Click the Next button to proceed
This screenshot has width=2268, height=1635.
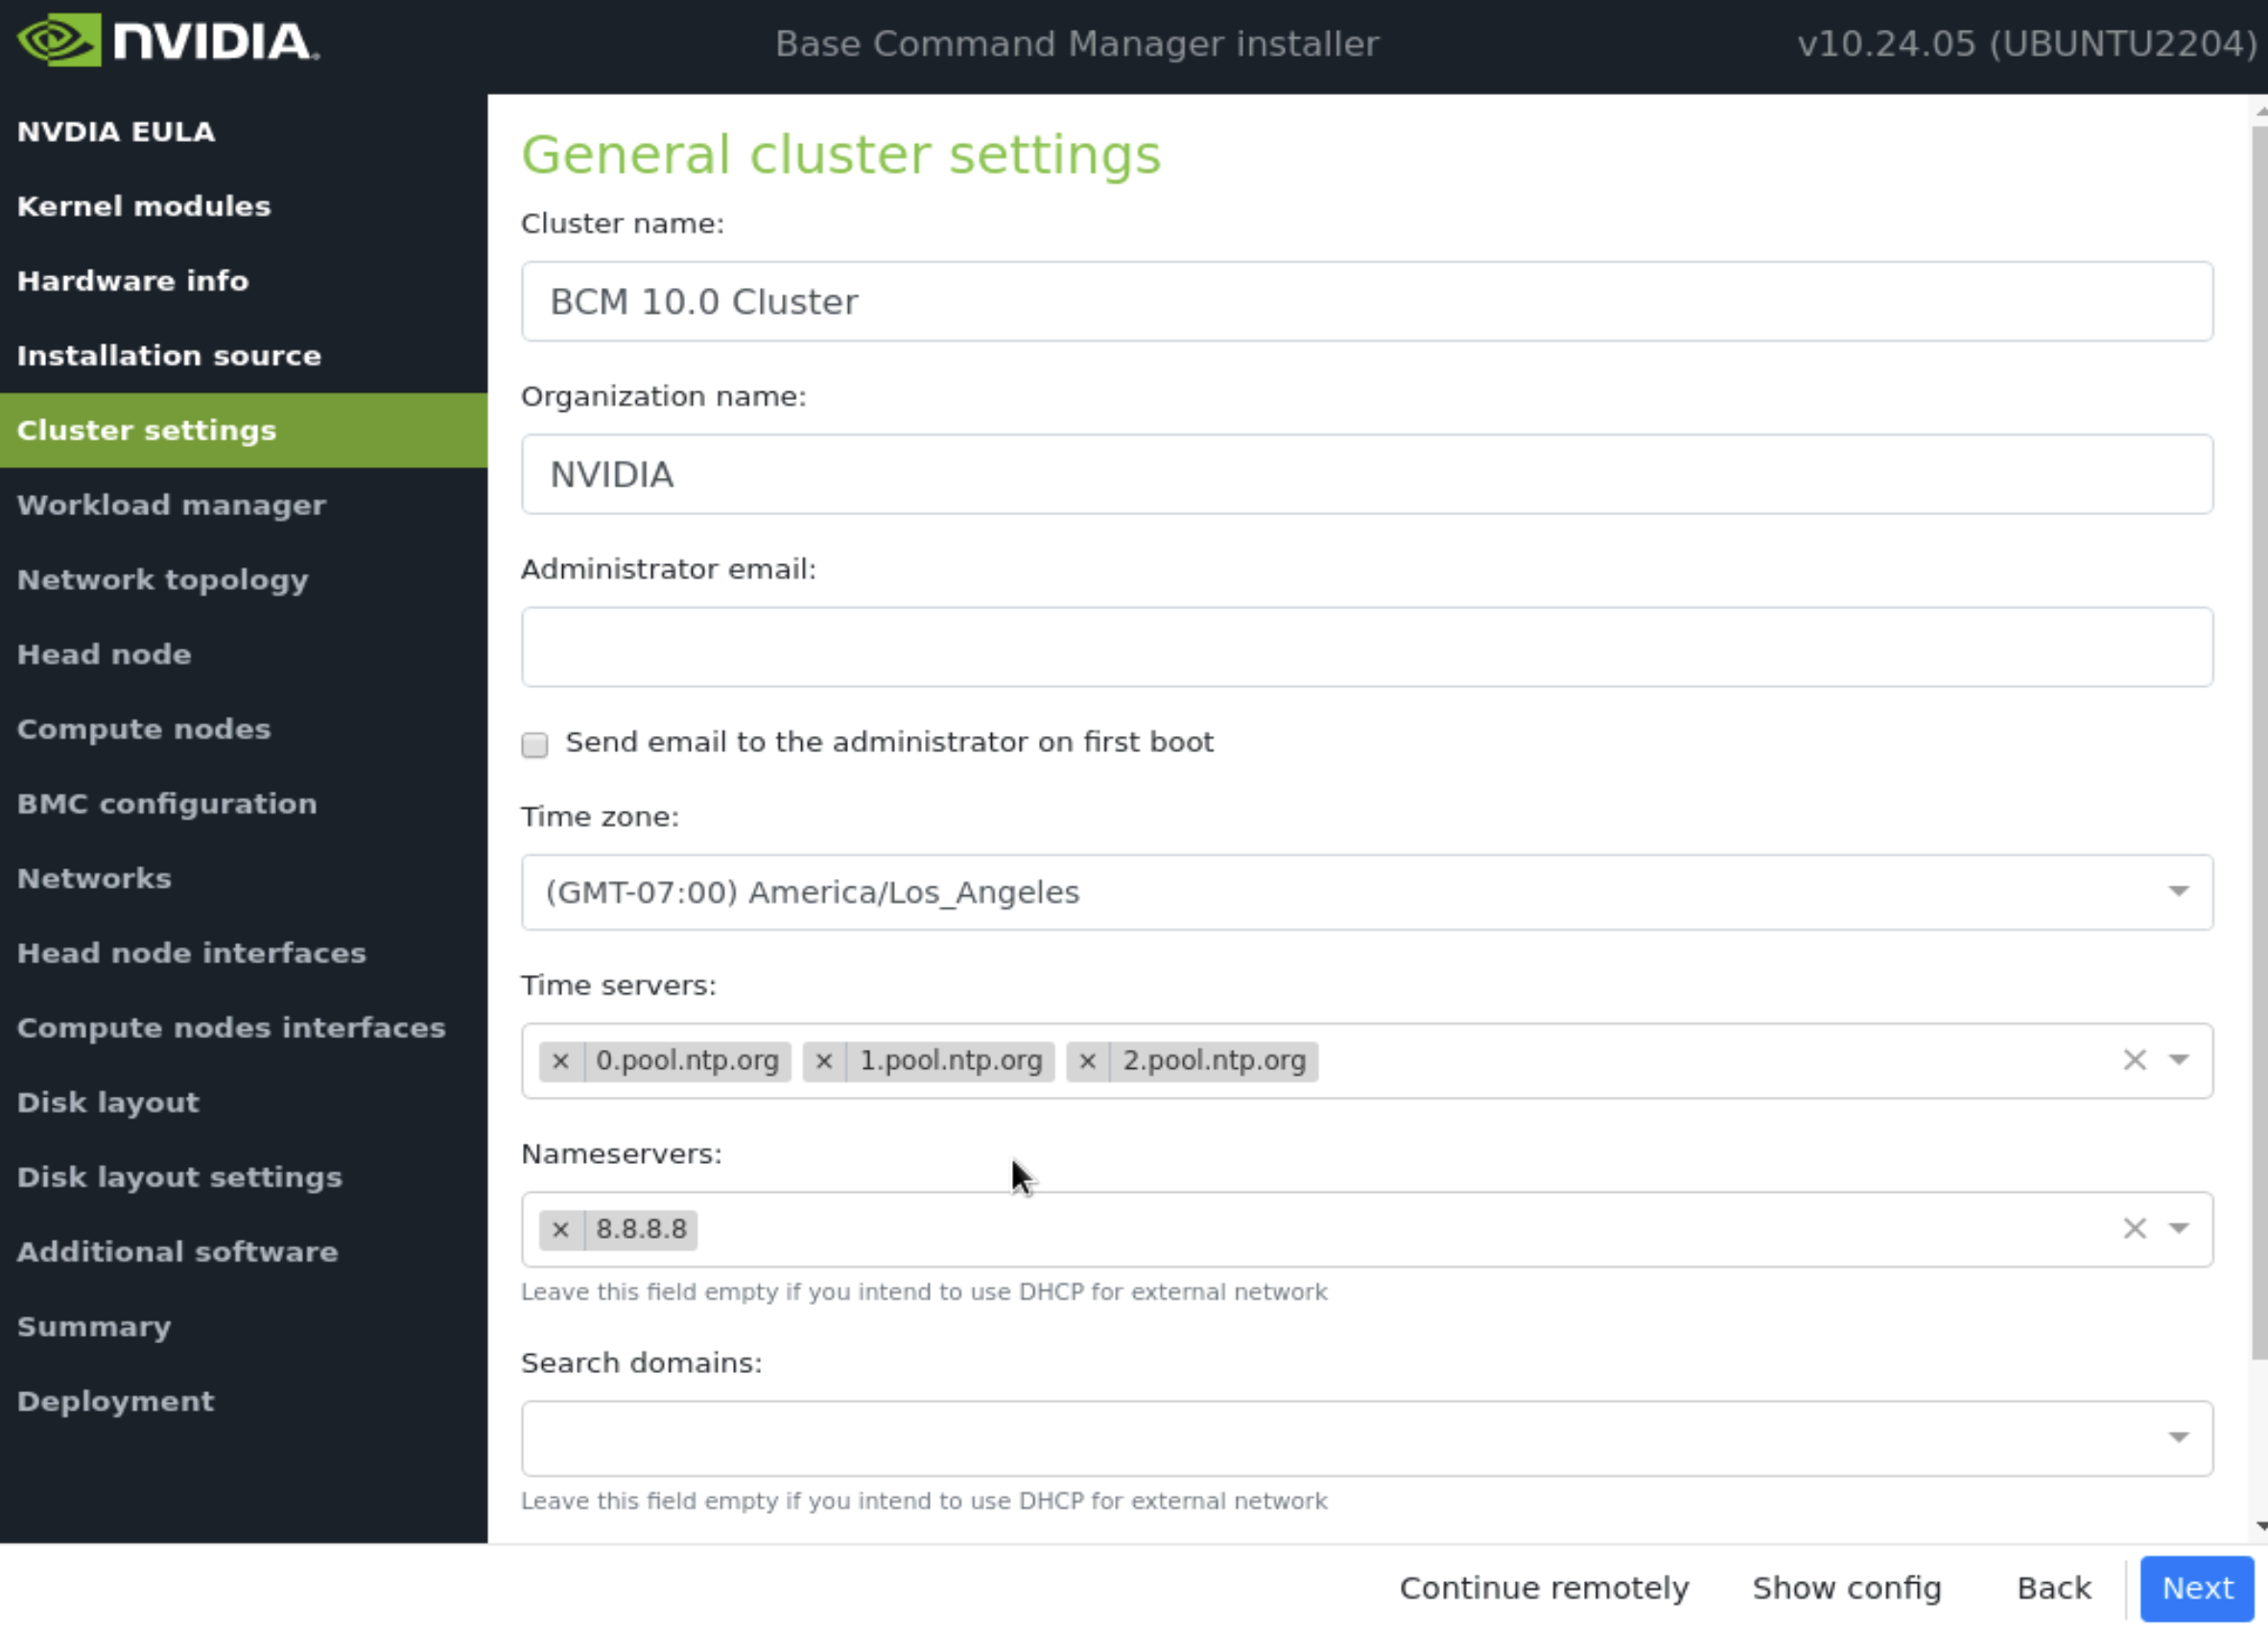2198,1587
